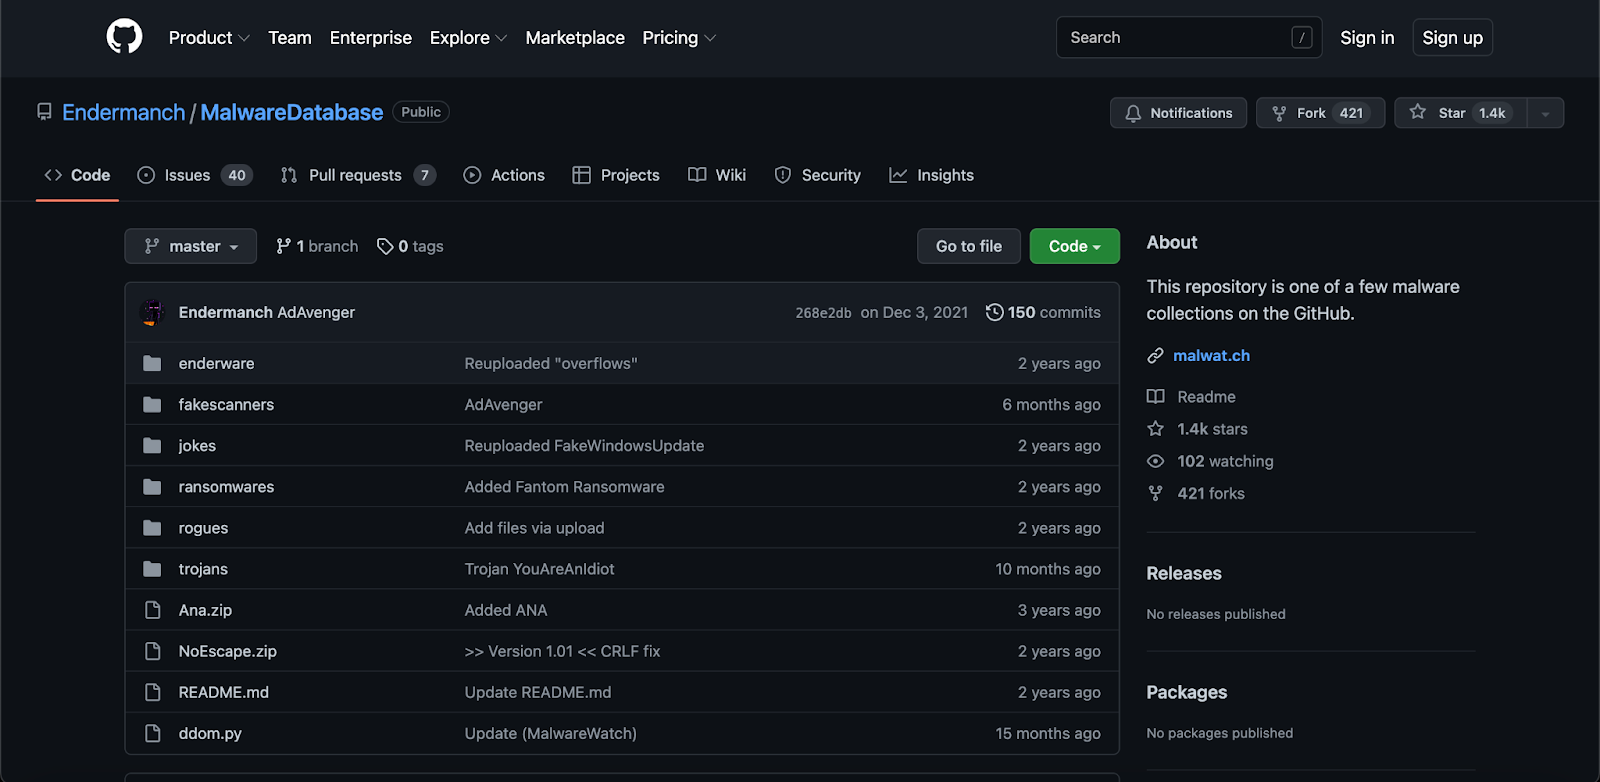The width and height of the screenshot is (1600, 782).
Task: Open the Pull requests tab
Action: (357, 175)
